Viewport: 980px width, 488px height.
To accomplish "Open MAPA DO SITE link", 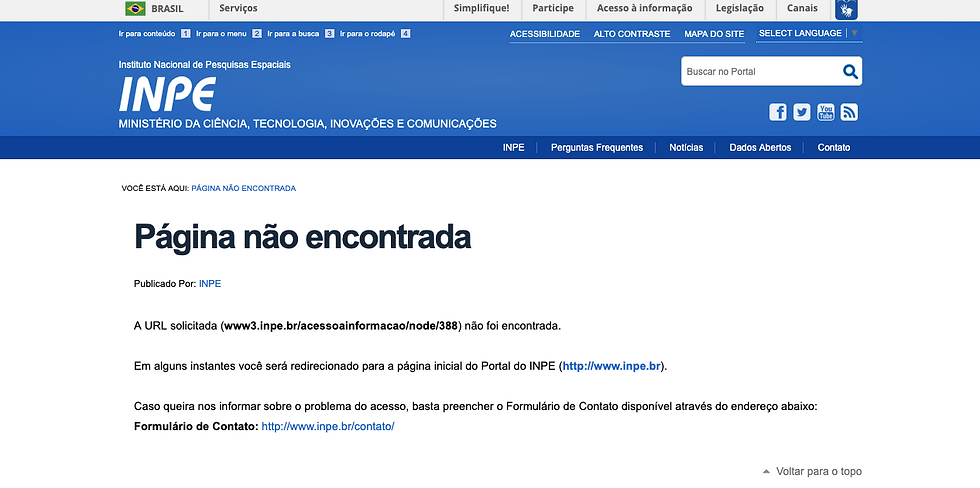I will point(714,34).
